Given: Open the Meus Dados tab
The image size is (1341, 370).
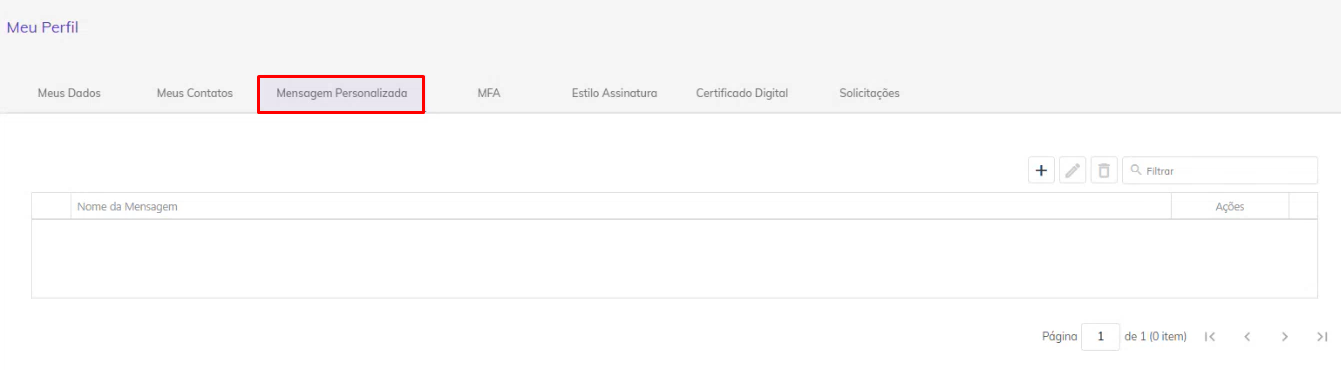Looking at the screenshot, I should coord(69,93).
